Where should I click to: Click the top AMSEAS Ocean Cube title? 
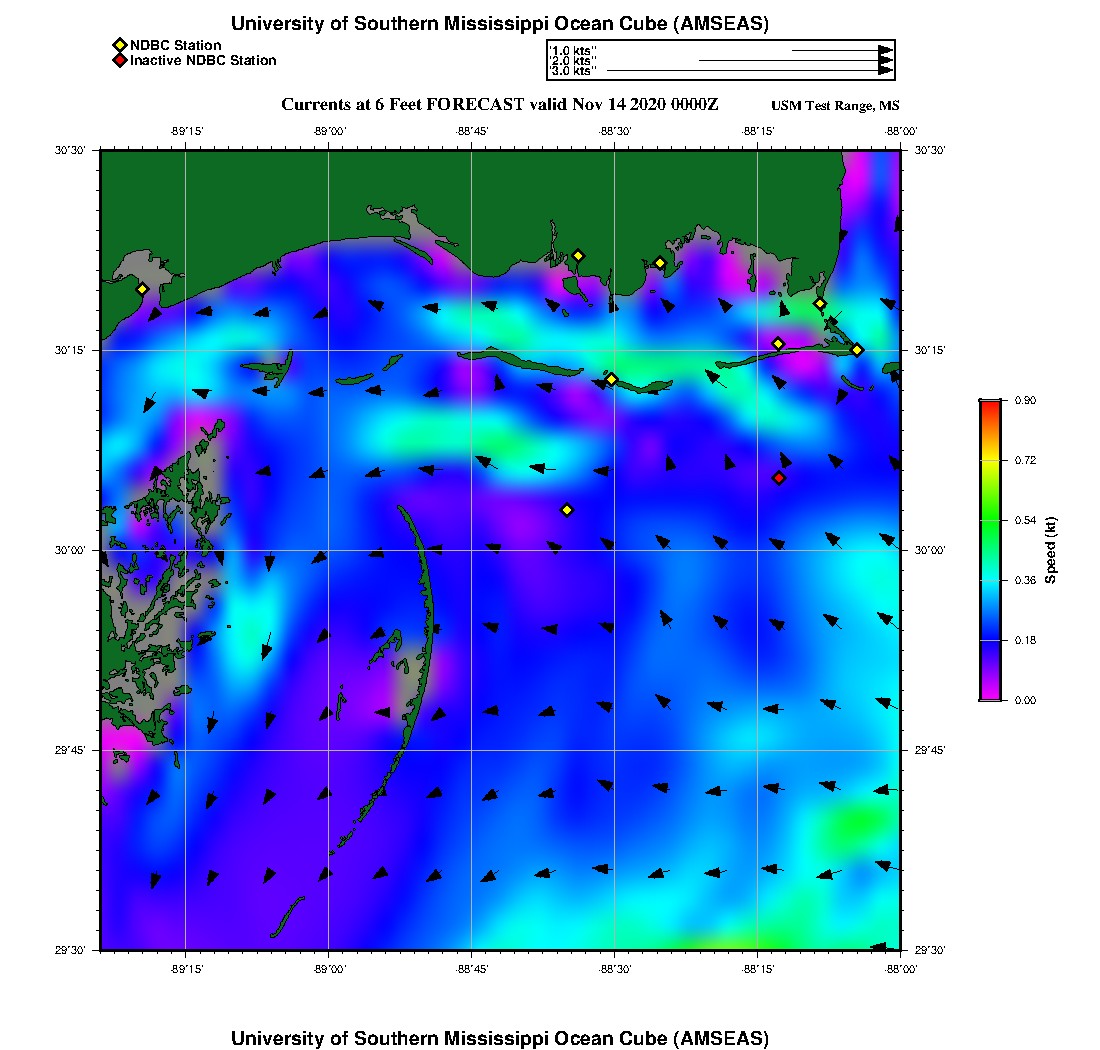tap(500, 24)
